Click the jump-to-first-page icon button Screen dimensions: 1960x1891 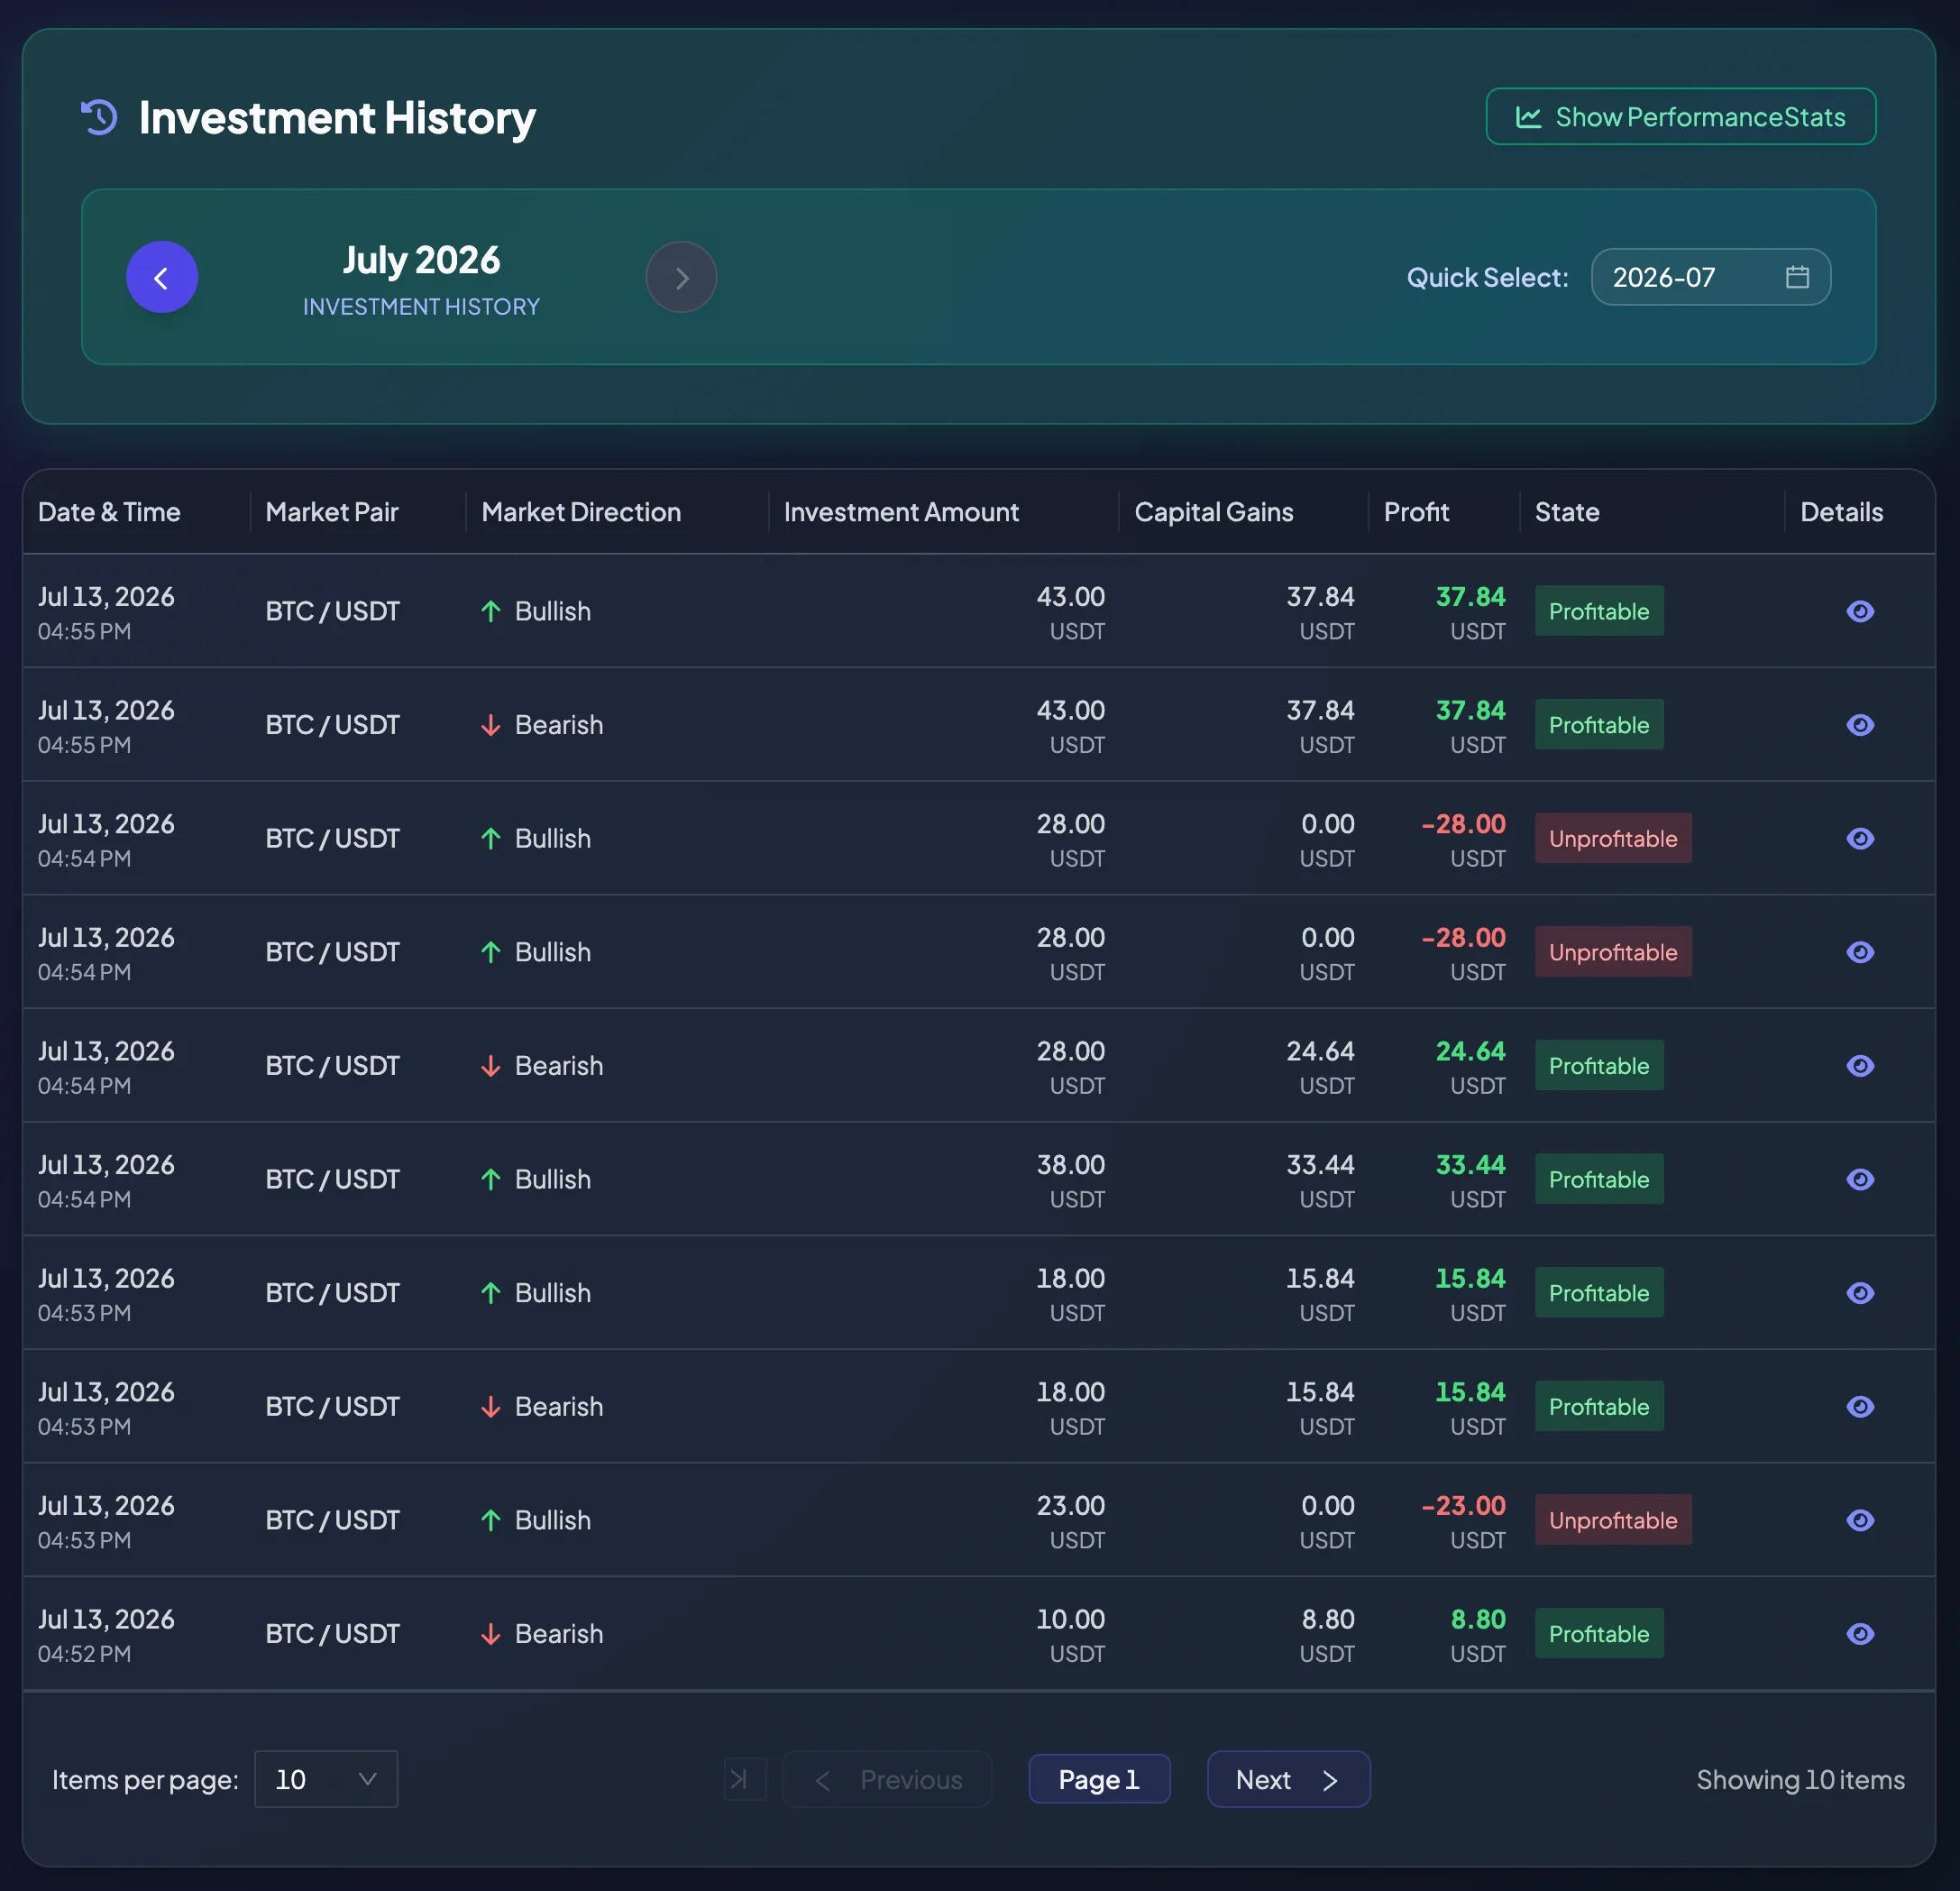[744, 1779]
